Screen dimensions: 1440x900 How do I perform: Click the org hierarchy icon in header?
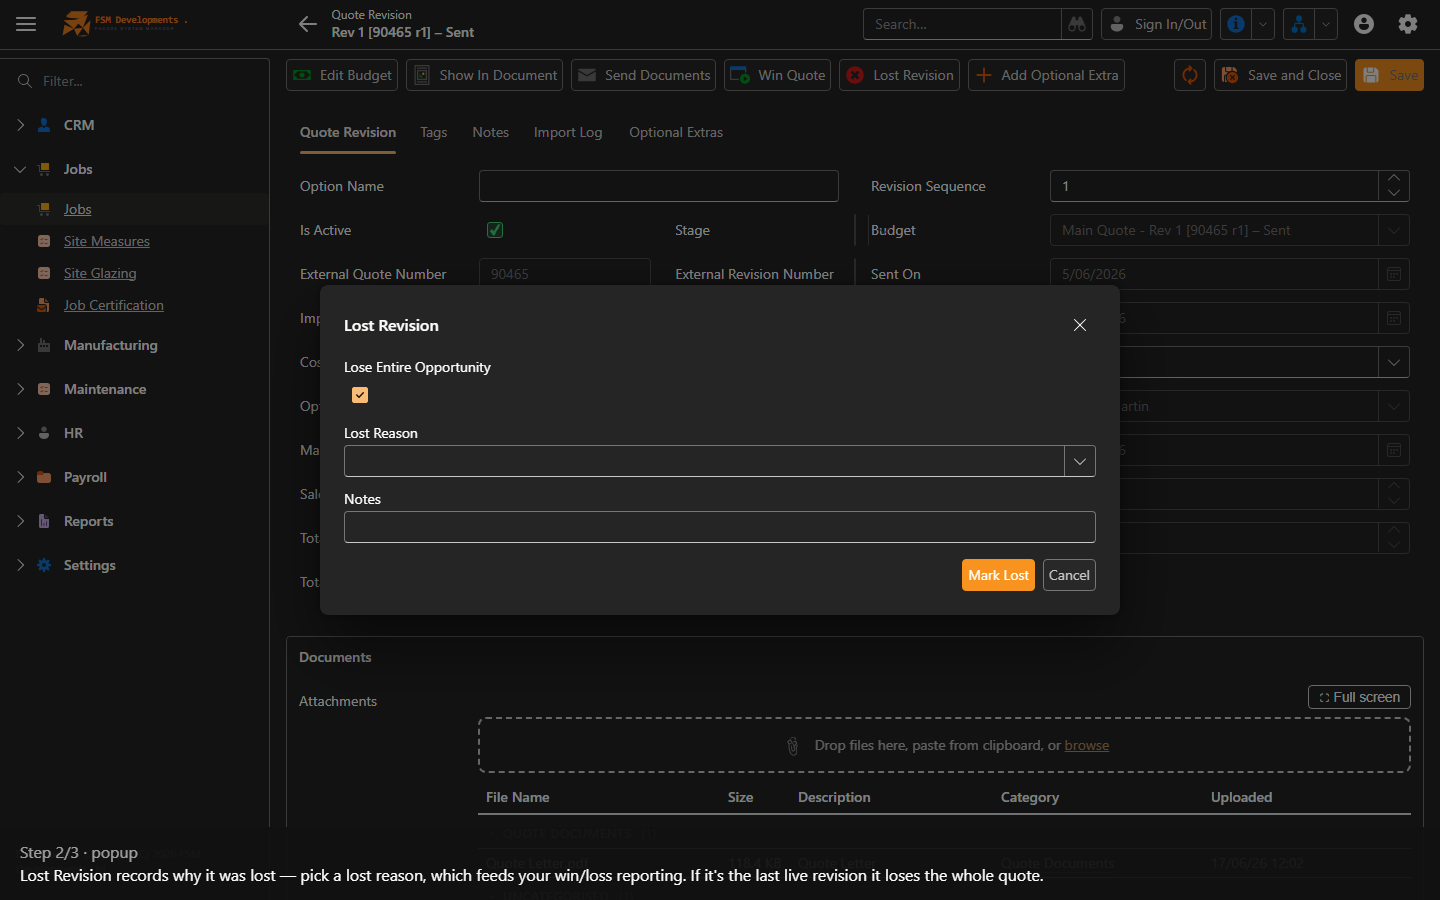pos(1299,24)
